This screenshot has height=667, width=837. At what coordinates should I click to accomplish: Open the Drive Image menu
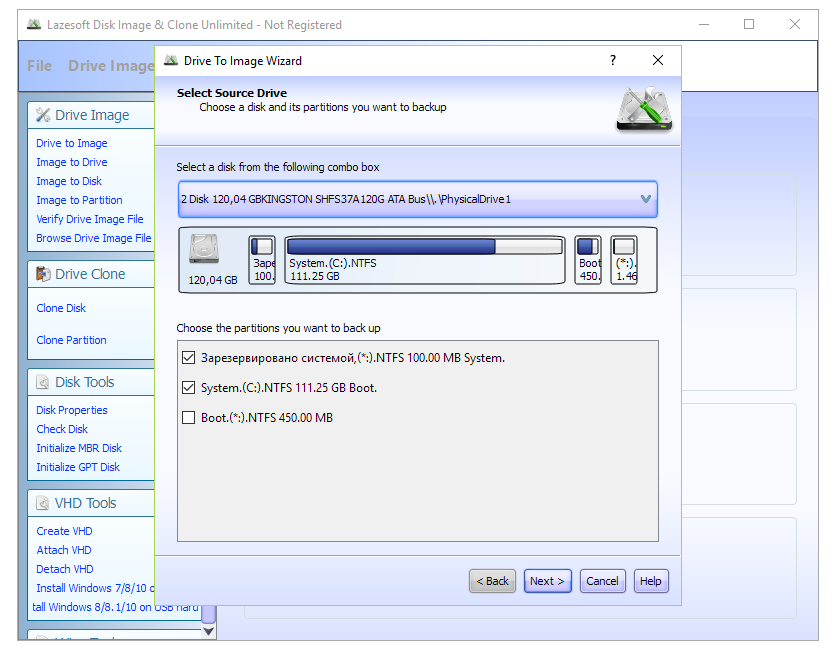pyautogui.click(x=111, y=66)
